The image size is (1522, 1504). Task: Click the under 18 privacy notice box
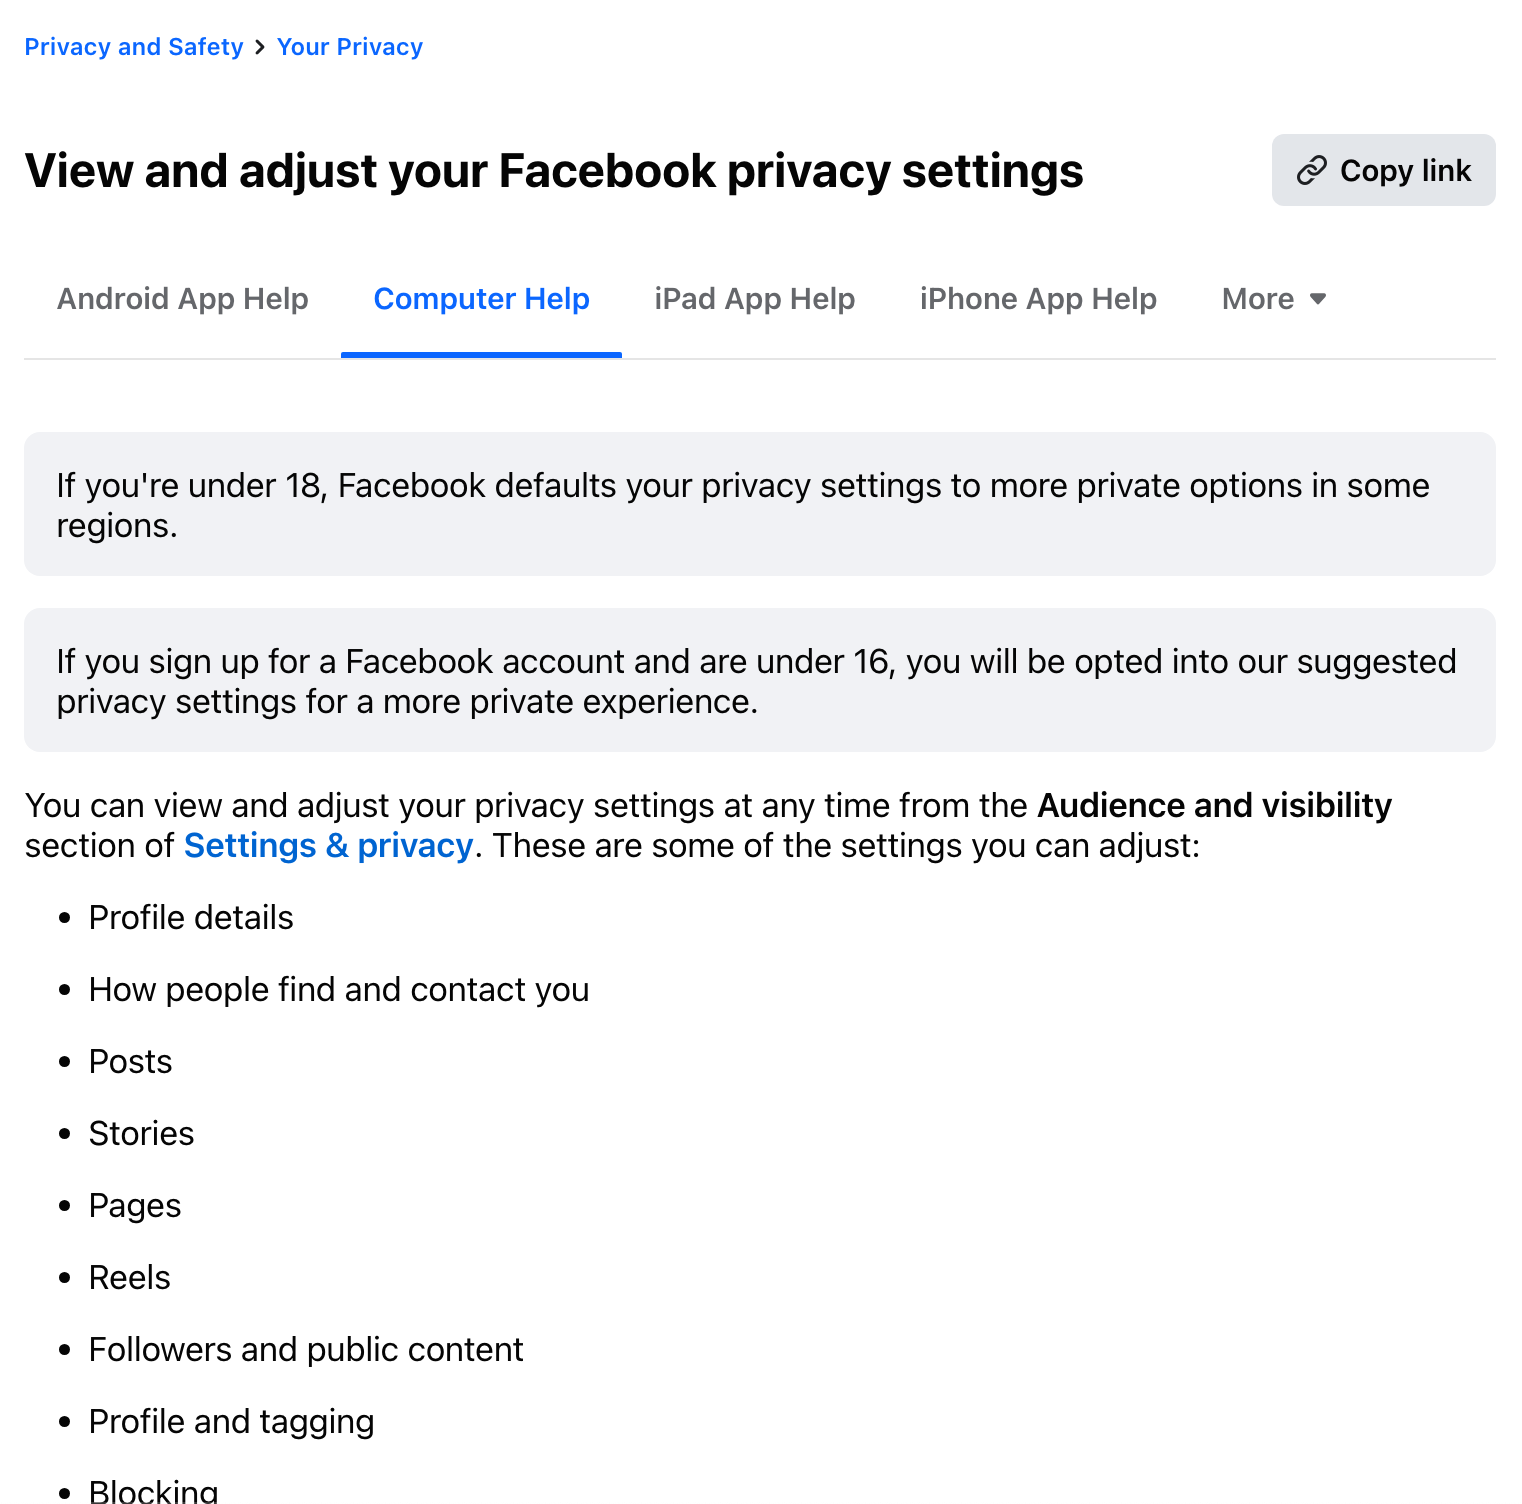pos(759,504)
